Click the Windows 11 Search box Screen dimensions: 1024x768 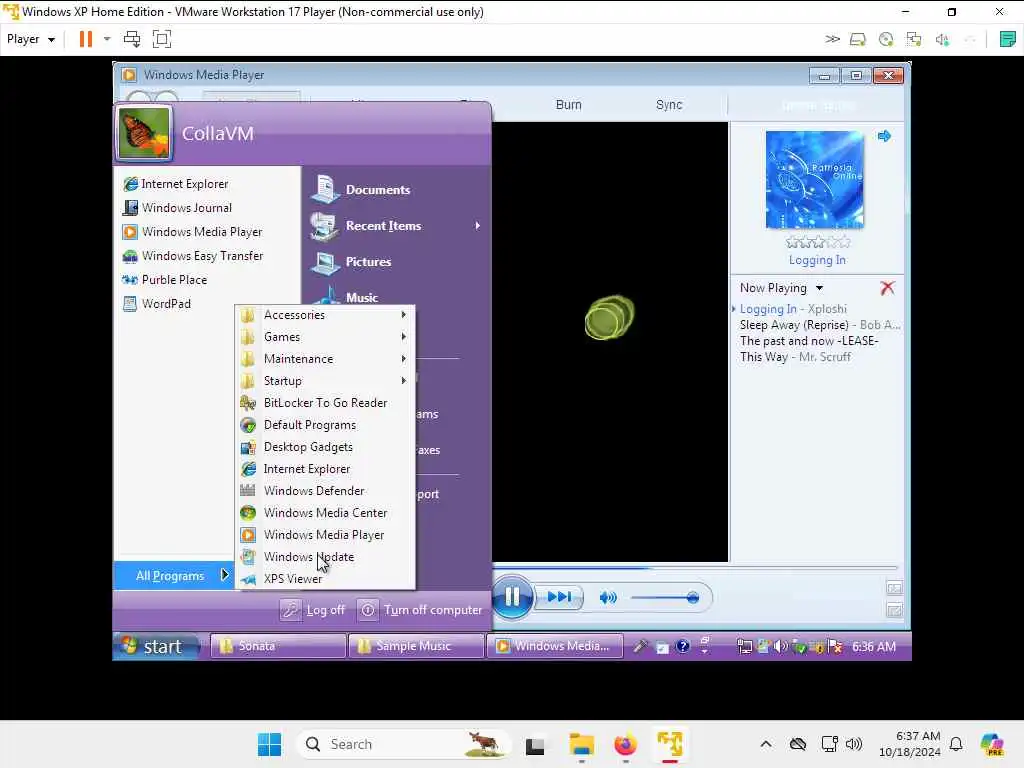(404, 744)
